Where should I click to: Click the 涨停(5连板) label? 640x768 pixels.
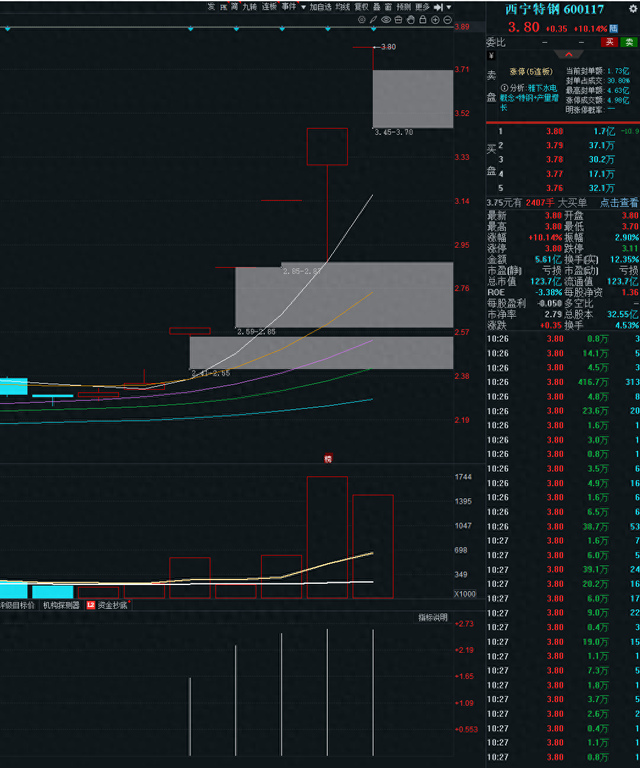coord(531,72)
